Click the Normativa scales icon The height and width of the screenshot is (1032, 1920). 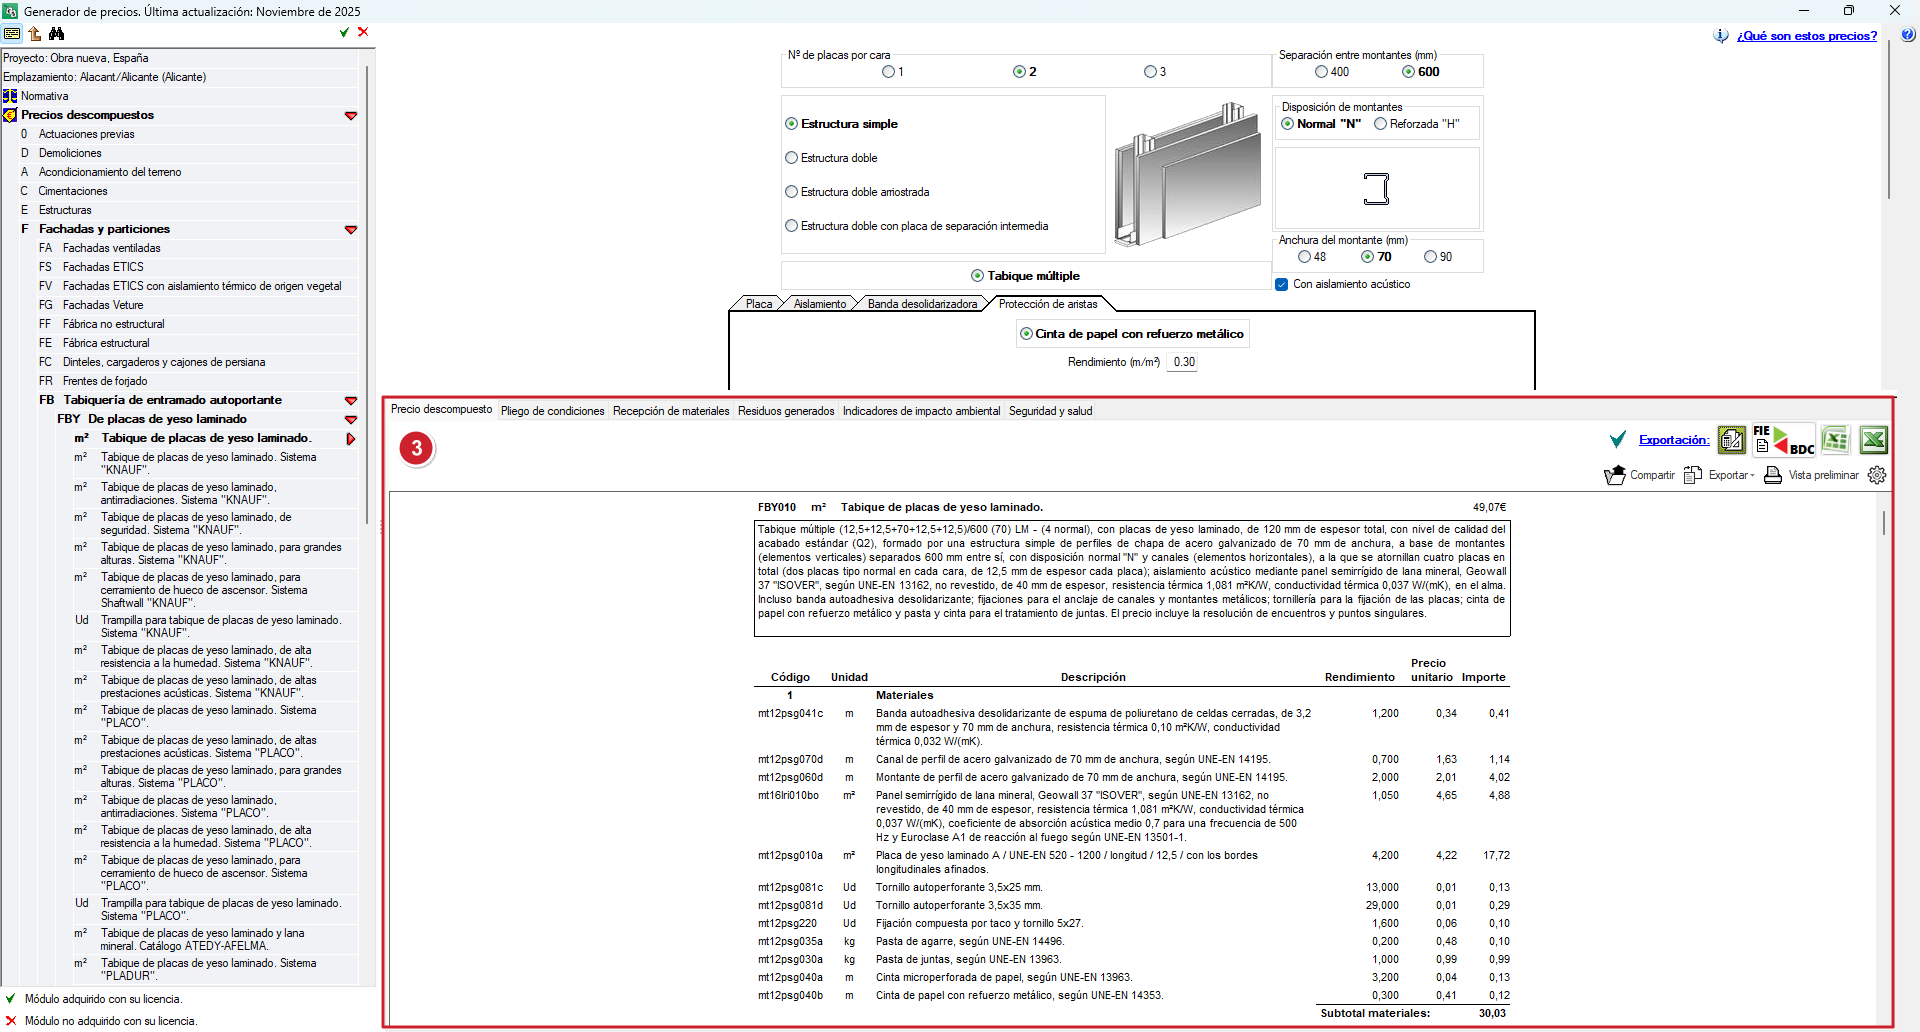[10, 96]
